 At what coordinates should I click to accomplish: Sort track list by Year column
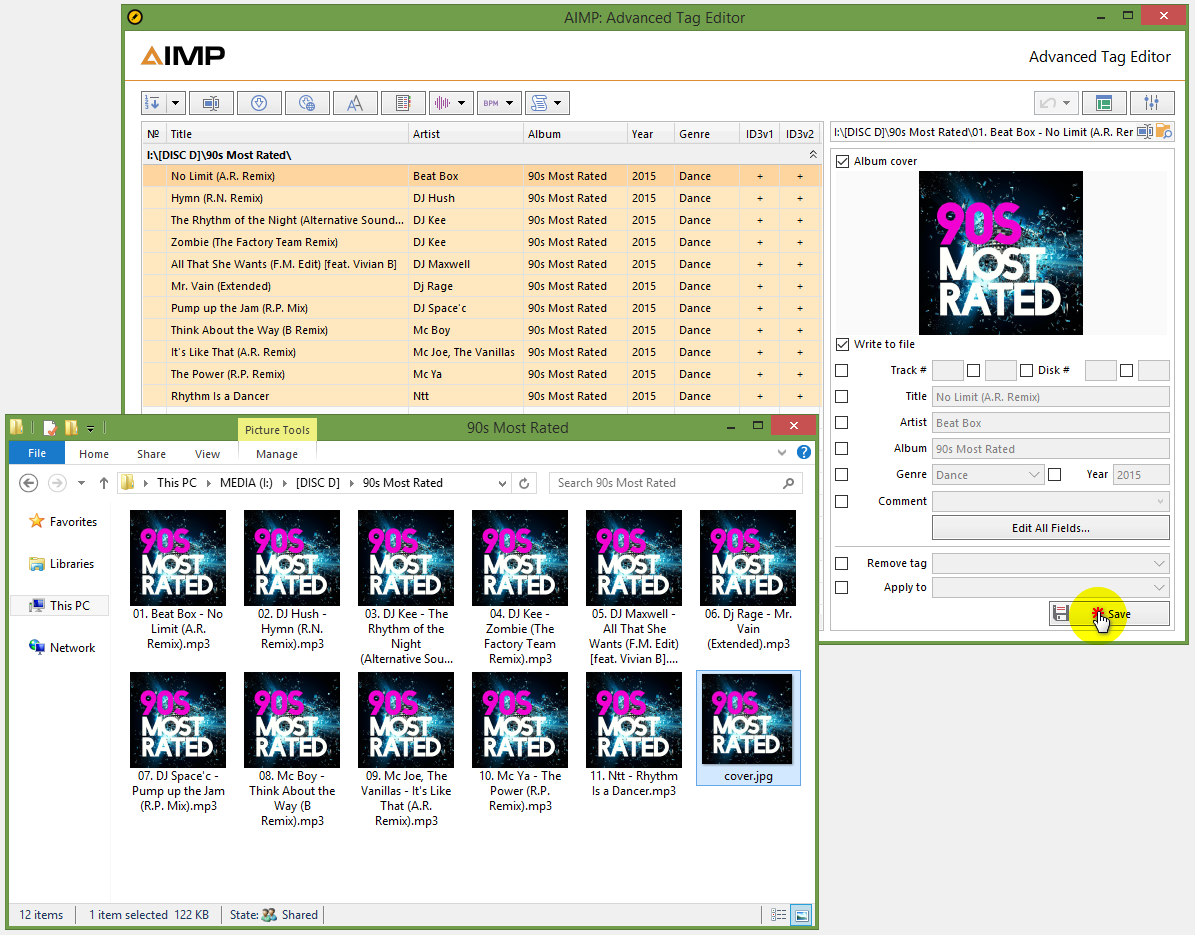point(650,133)
